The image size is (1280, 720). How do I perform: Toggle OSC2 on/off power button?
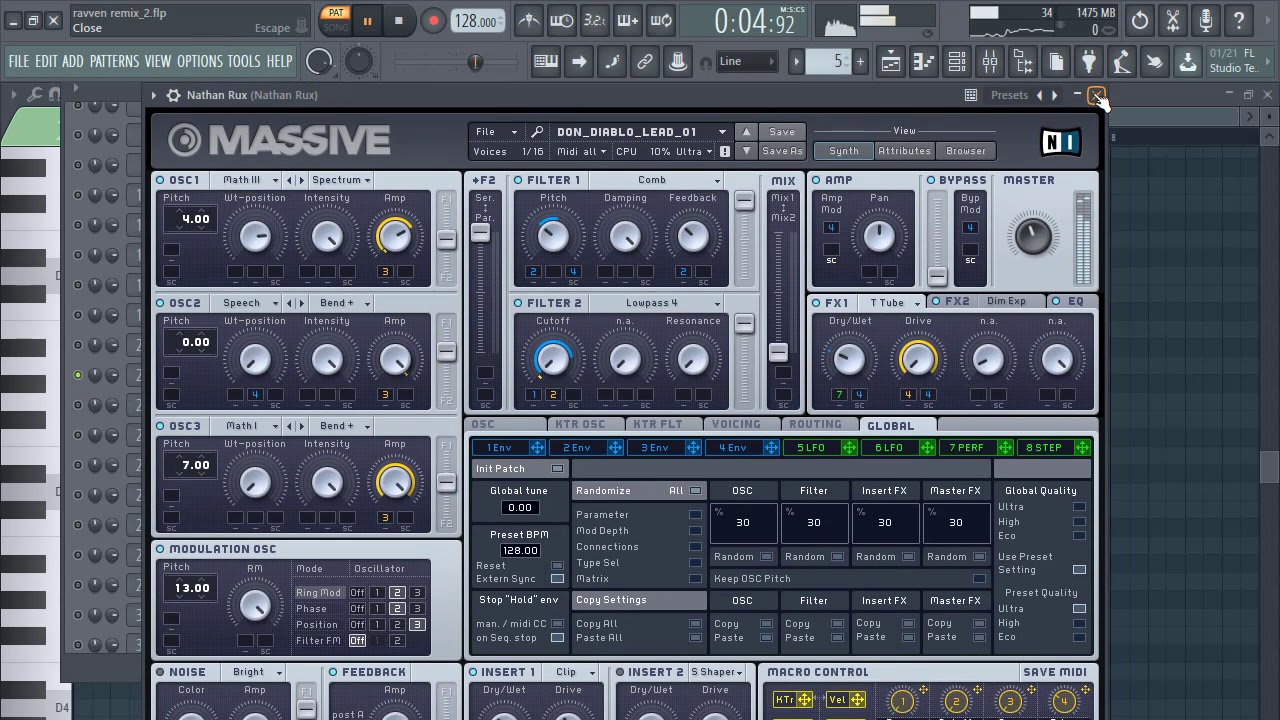pos(160,303)
